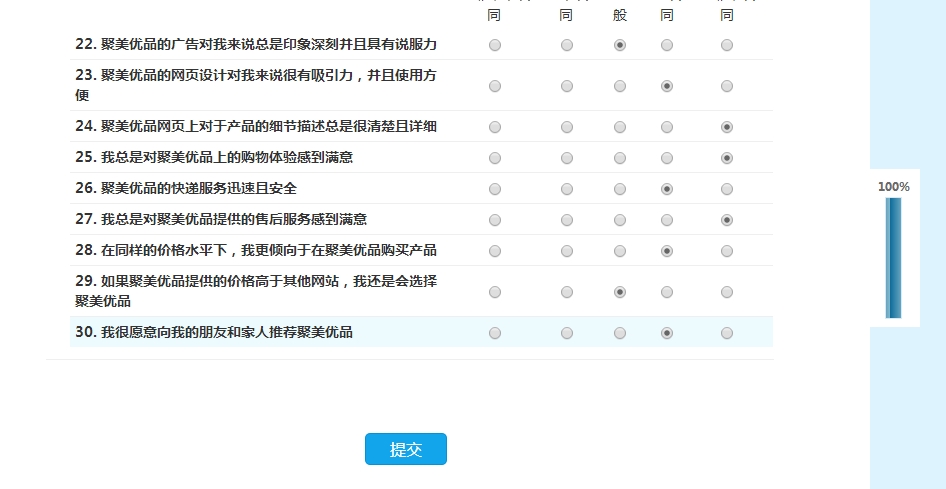Click the selected fourth radio on question 28
Viewport: 946px width, 489px height.
tap(667, 251)
